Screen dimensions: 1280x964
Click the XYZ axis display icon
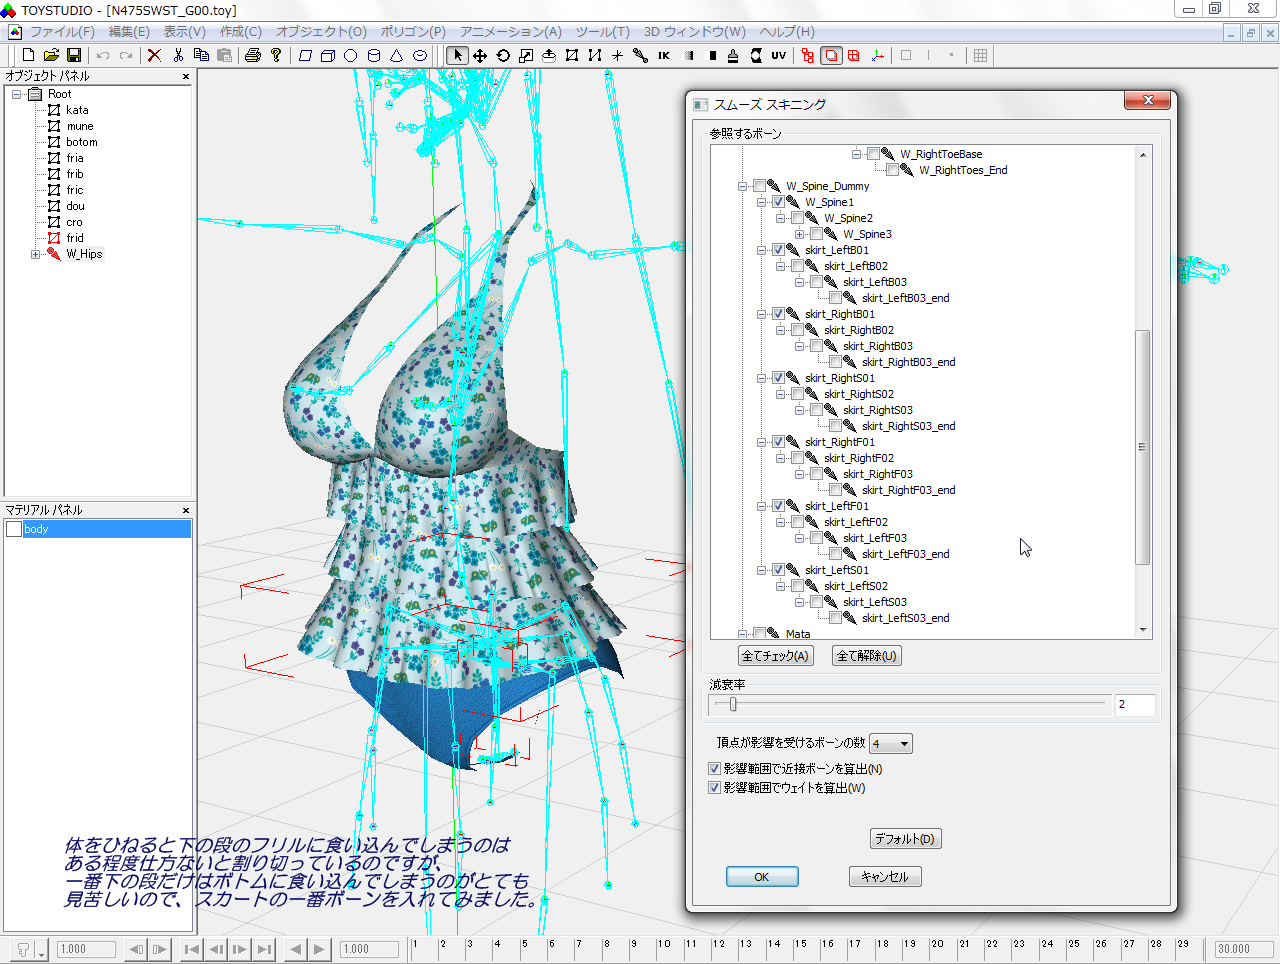pyautogui.click(x=877, y=56)
